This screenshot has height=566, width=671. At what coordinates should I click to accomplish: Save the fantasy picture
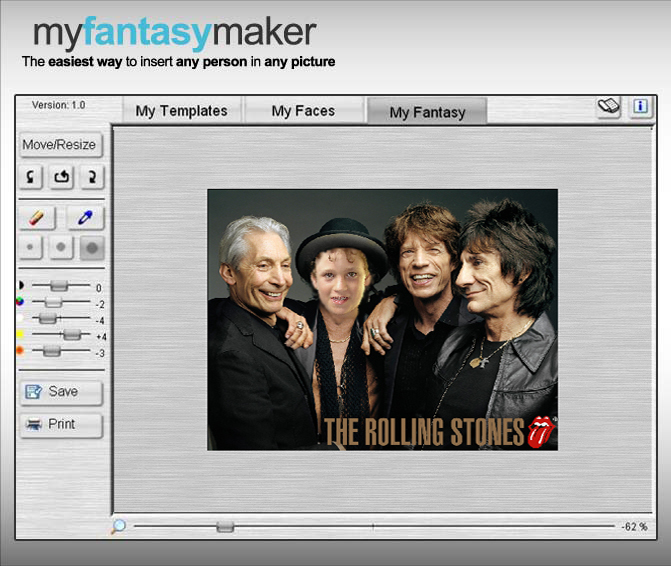tap(61, 392)
